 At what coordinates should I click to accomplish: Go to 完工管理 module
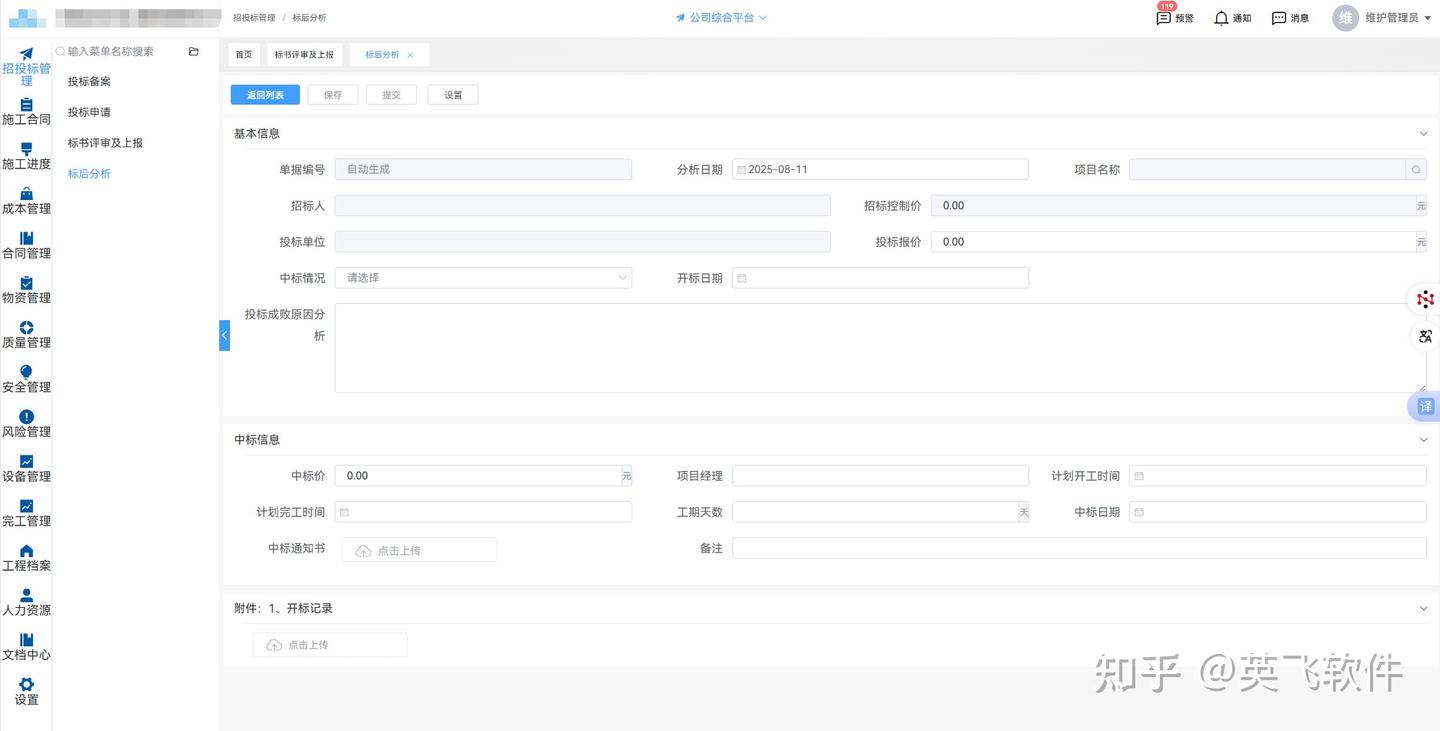click(x=26, y=513)
